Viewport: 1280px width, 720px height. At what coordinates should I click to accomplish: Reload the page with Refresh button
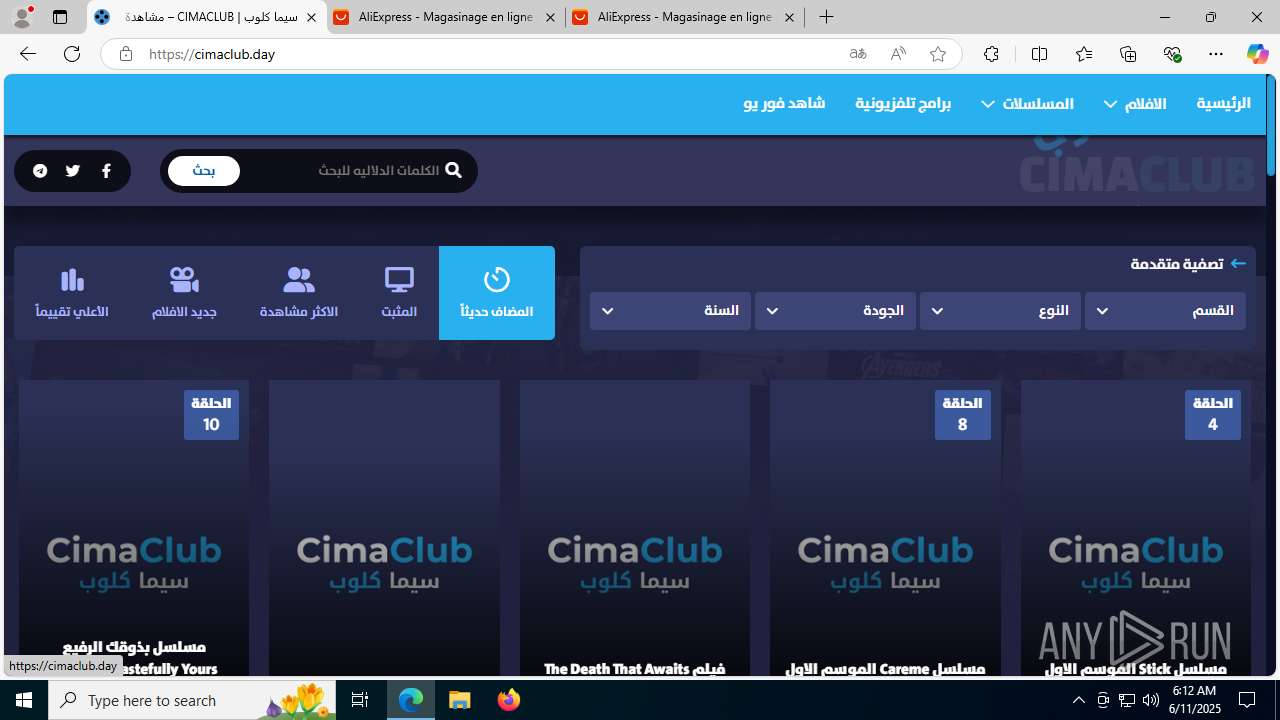click(72, 54)
